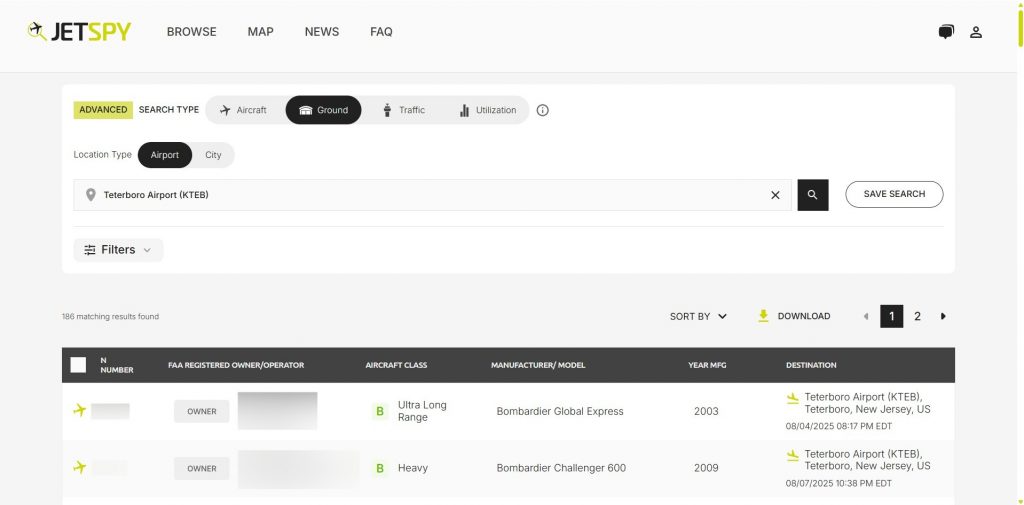
Task: Click landing icon in 08/07/2025 destination
Action: coord(793,455)
